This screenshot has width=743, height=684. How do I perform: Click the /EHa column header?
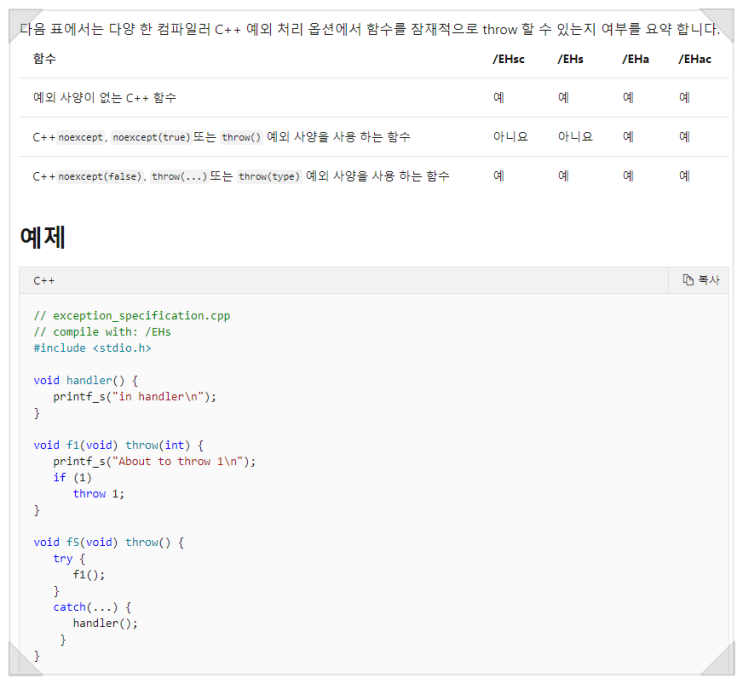click(x=636, y=59)
